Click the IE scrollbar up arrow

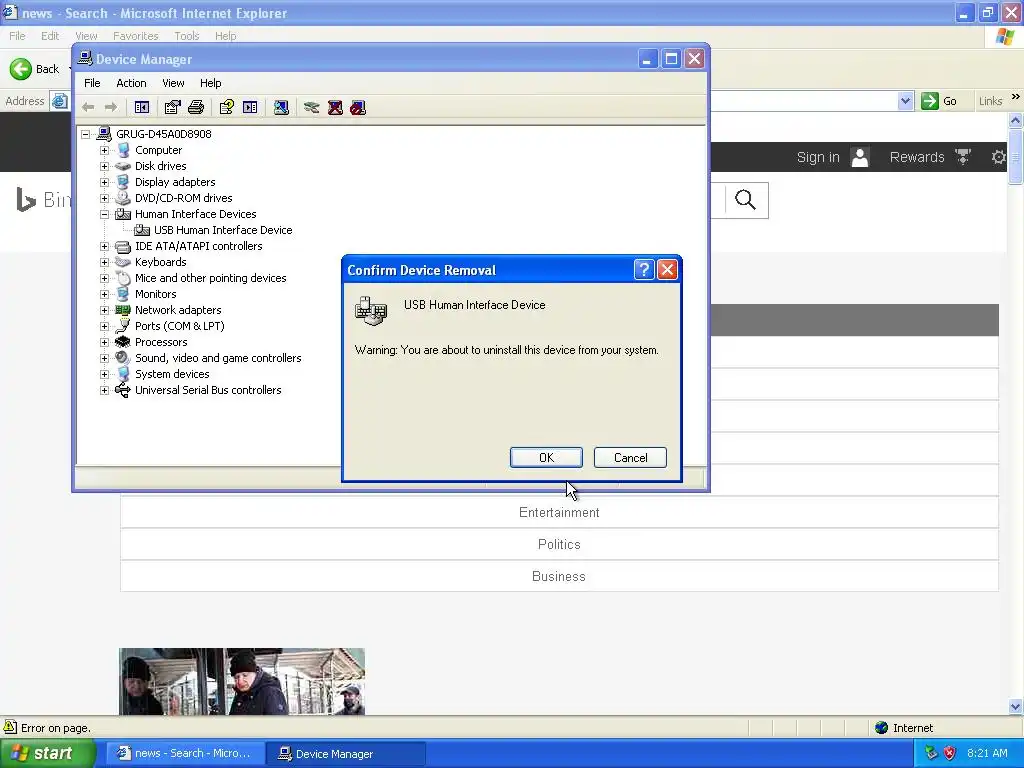click(1016, 120)
